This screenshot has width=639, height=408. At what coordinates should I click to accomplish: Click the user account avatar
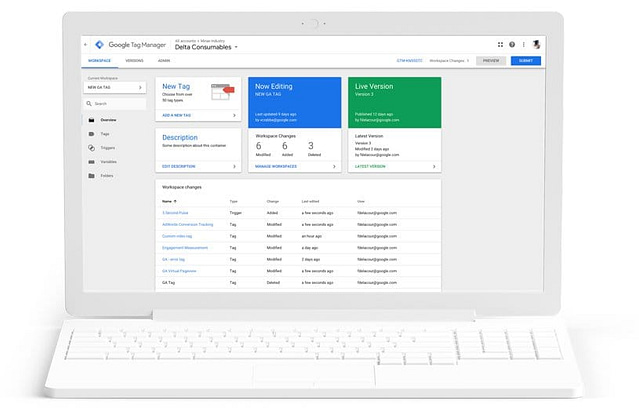(536, 44)
